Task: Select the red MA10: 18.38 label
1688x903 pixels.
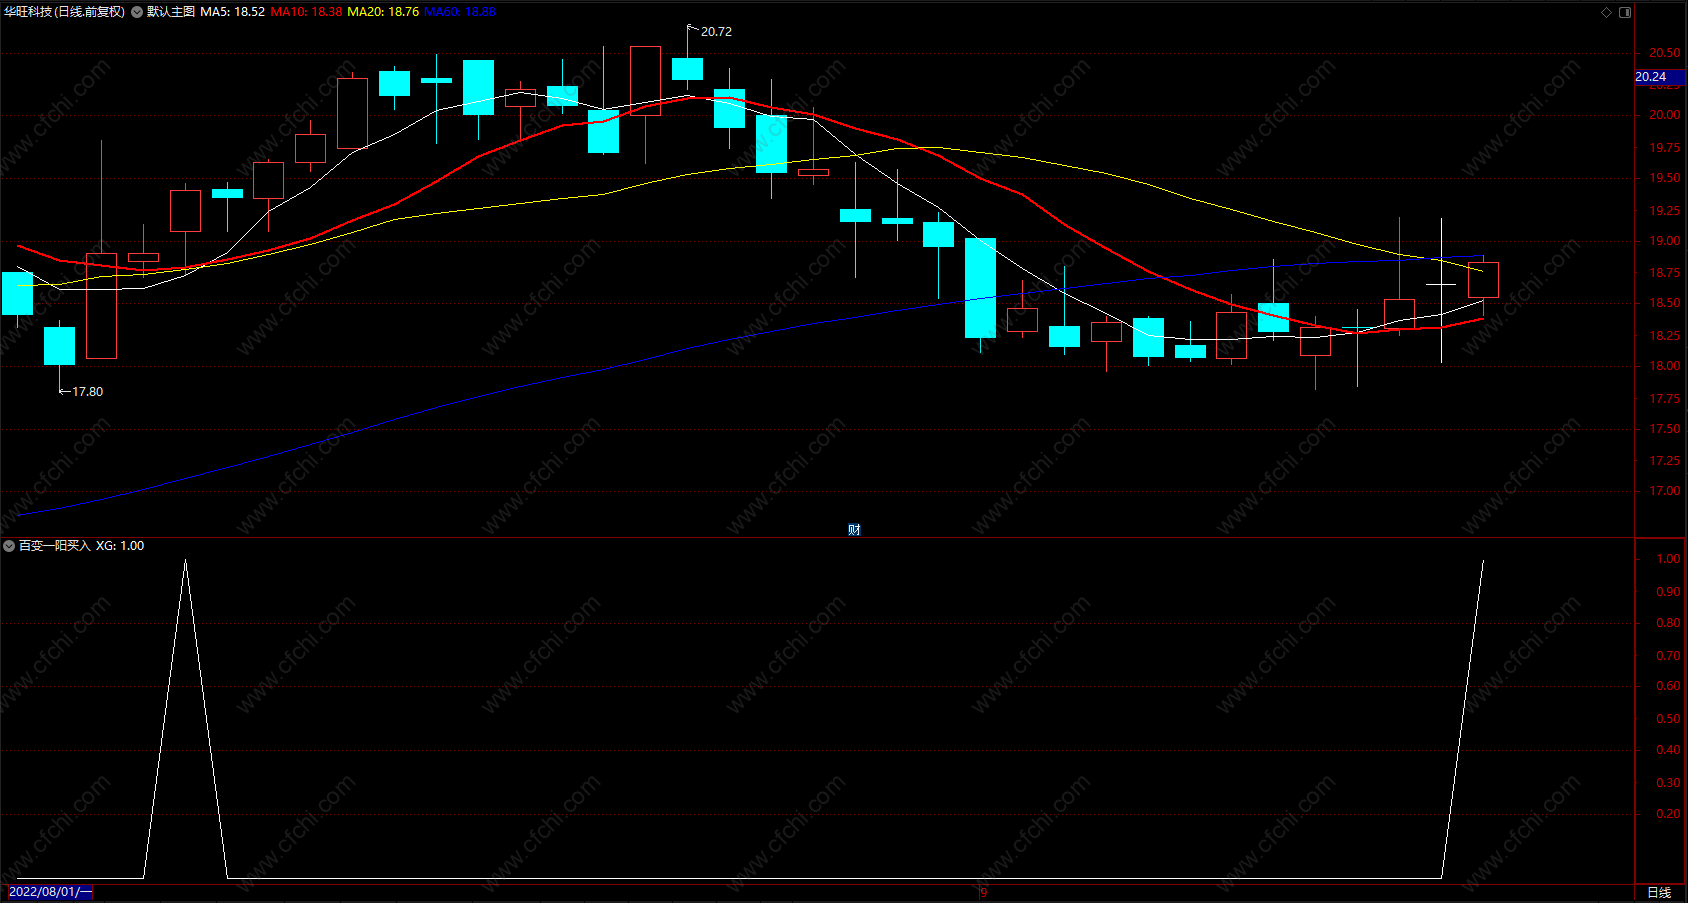Action: (306, 12)
